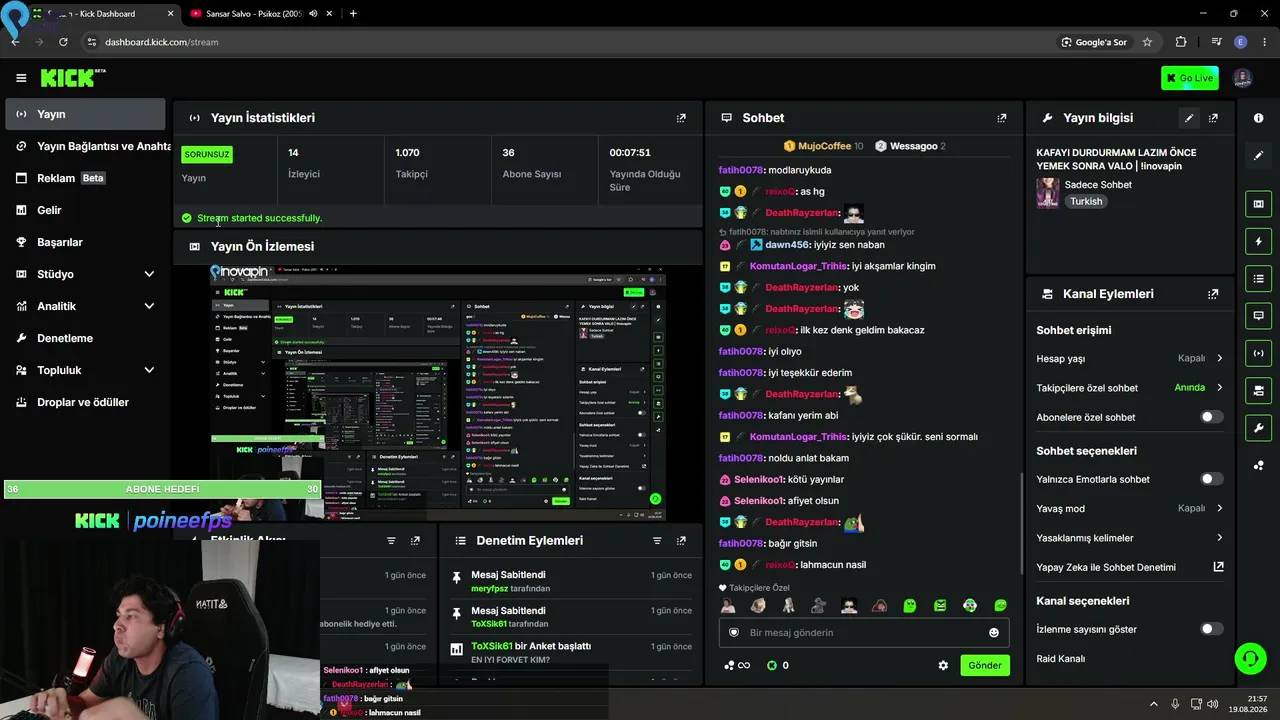
Task: Pop out the Yayın bilgisi panel
Action: 1213,118
